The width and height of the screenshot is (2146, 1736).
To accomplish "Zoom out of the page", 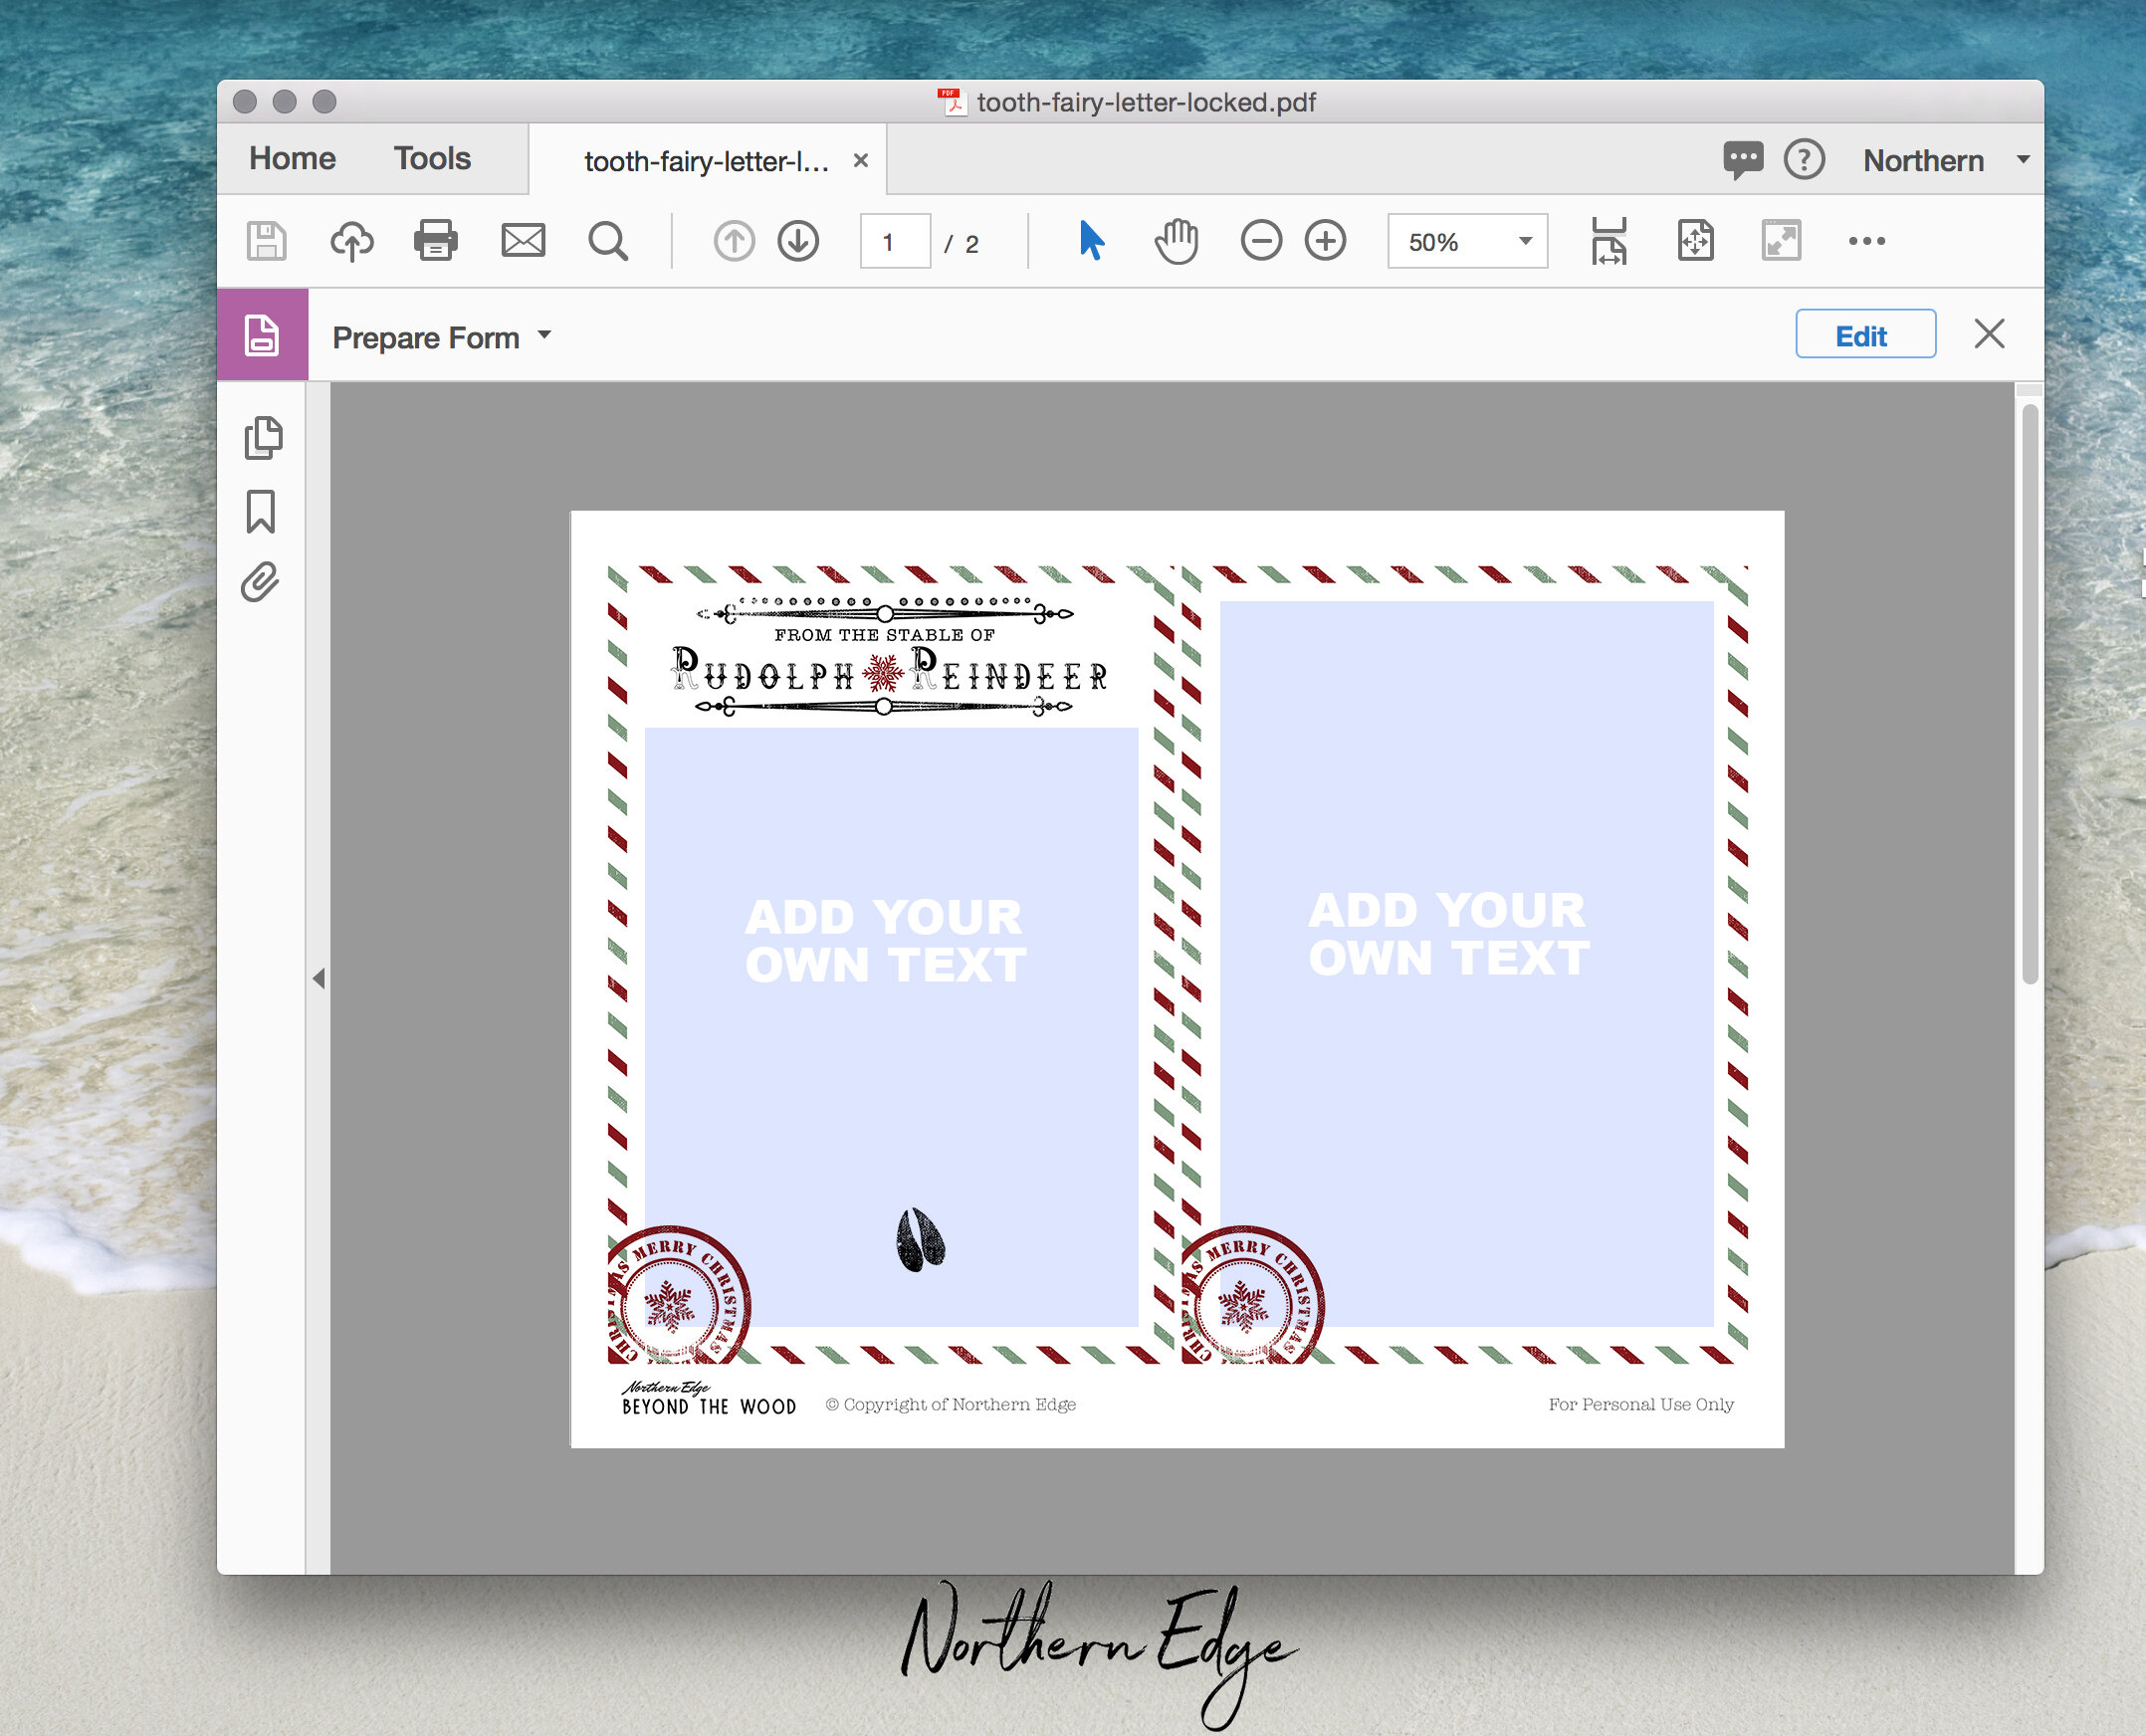I will 1260,240.
